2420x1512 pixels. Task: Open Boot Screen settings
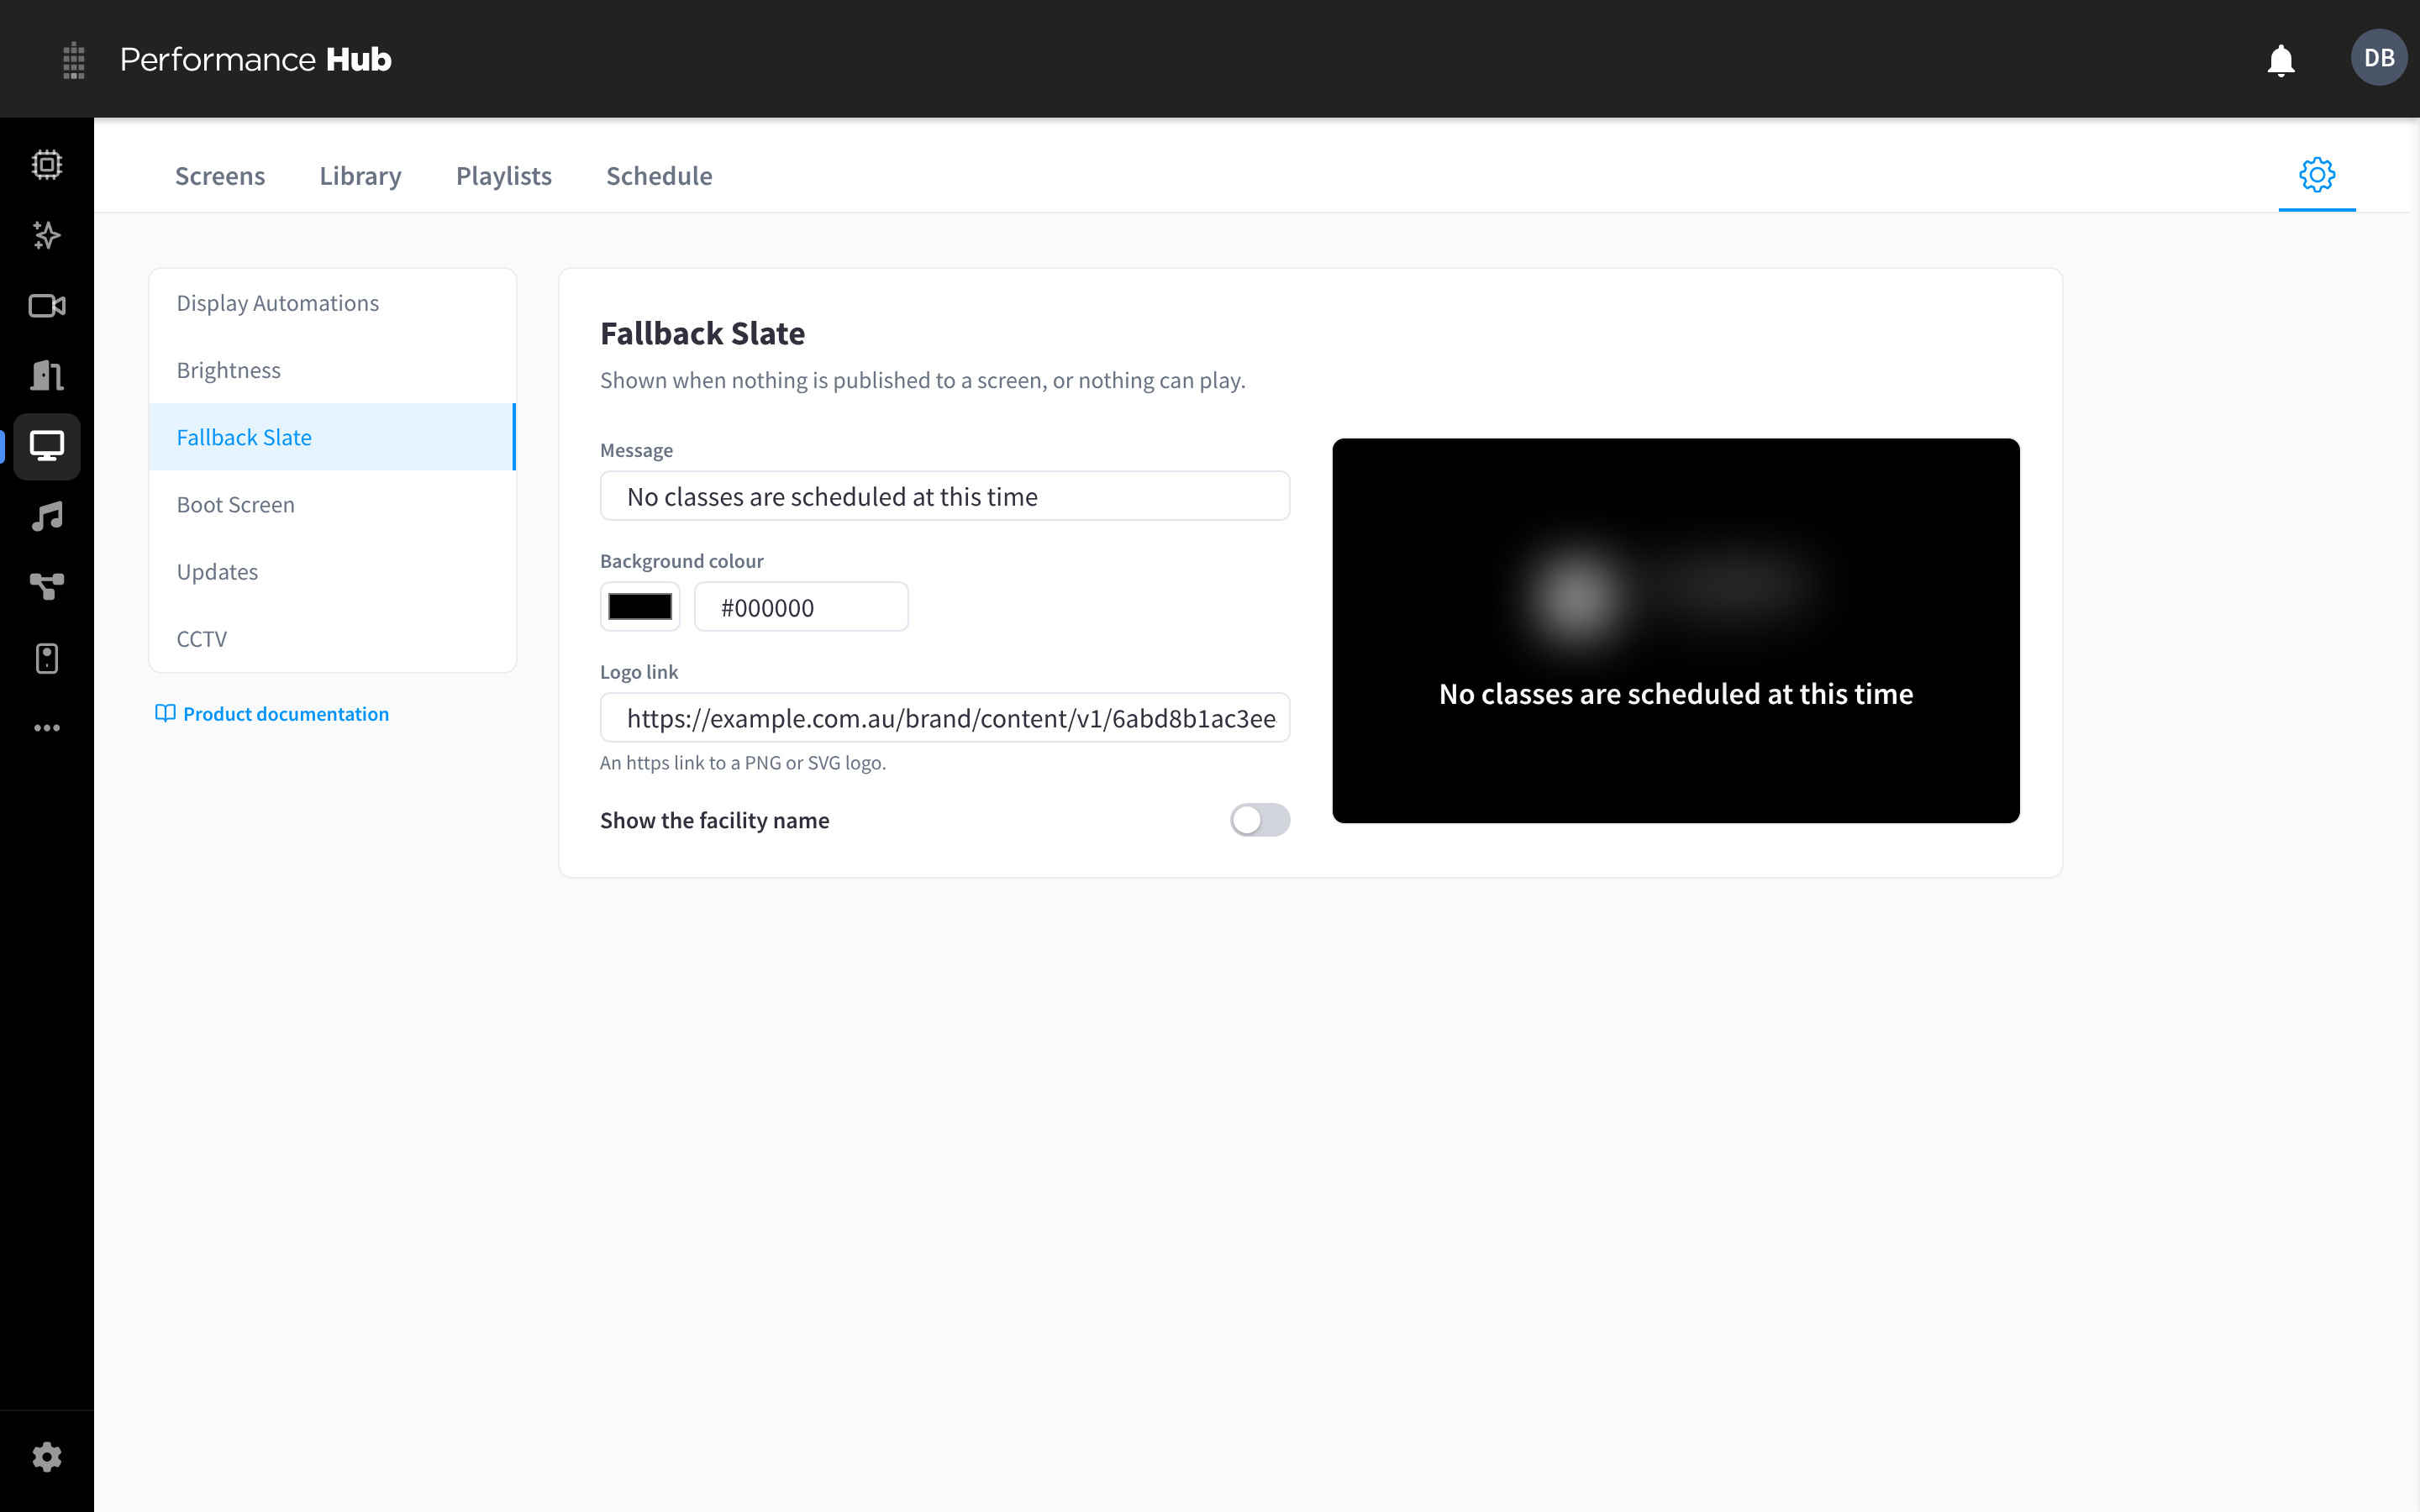pos(332,504)
